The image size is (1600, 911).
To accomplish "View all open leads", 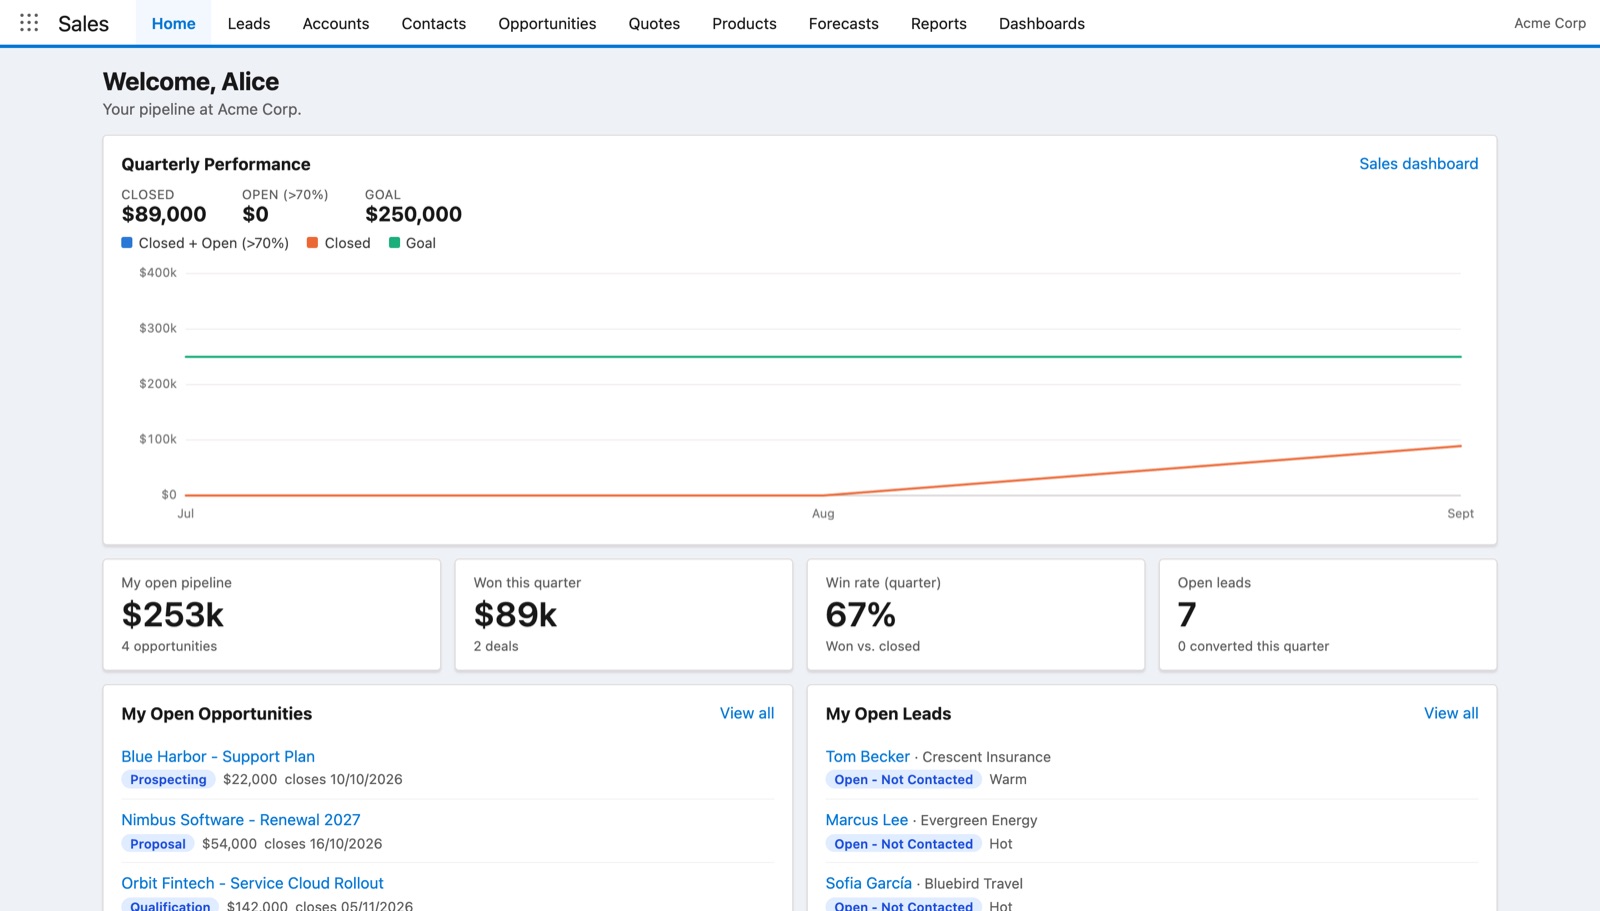I will (1451, 713).
